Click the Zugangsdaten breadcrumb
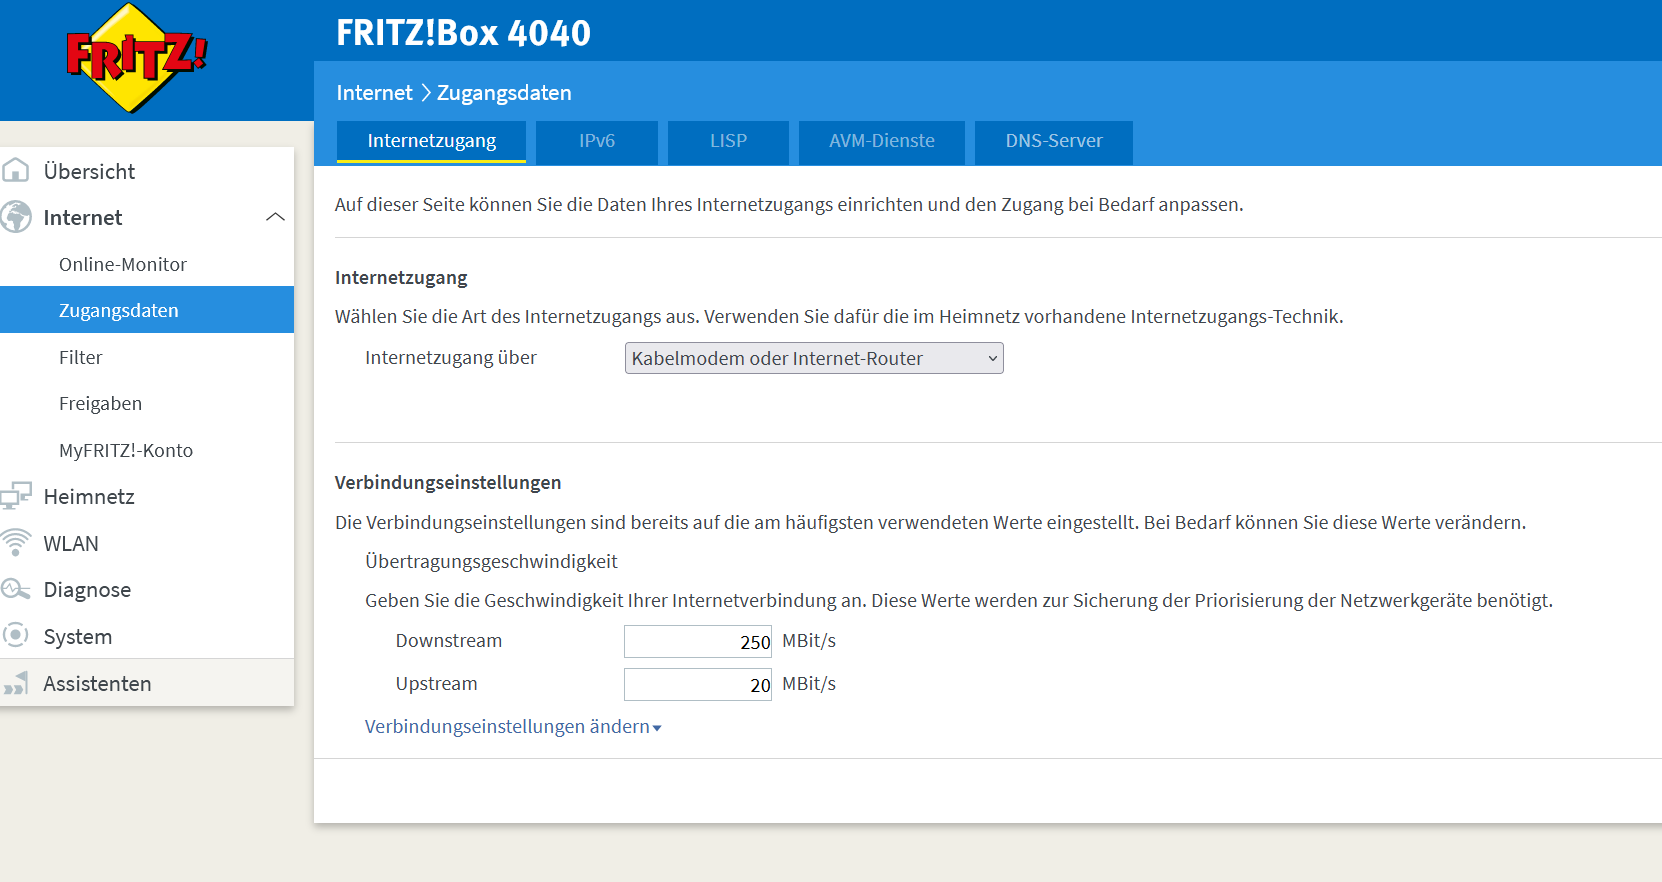 (x=504, y=93)
